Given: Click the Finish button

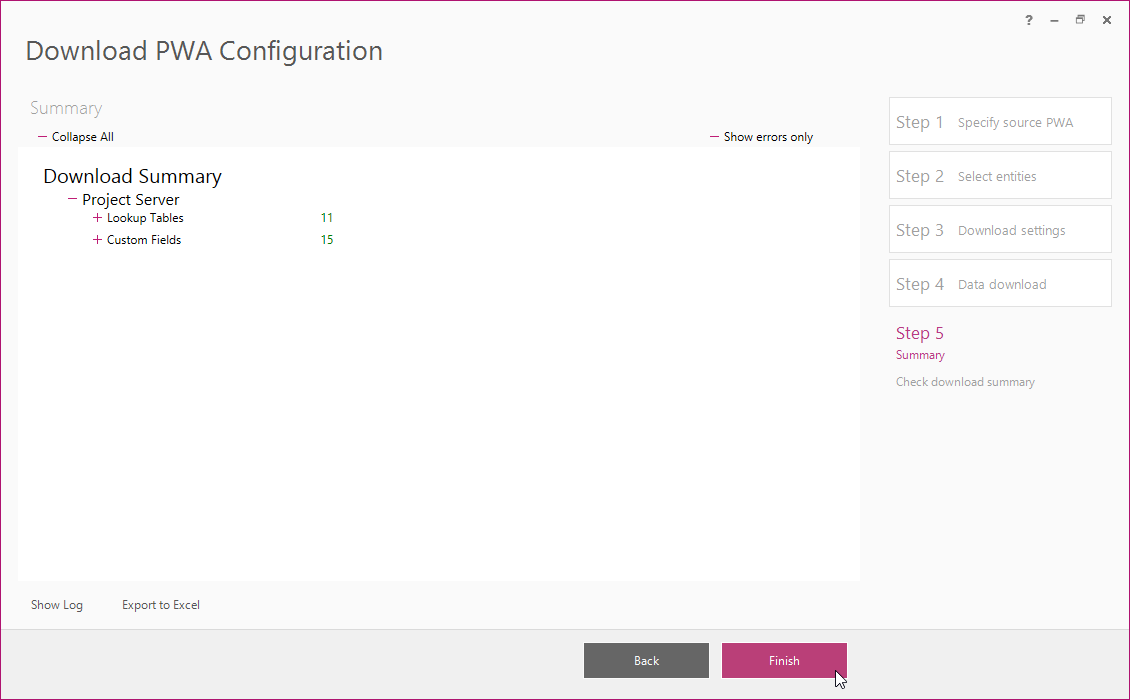Looking at the screenshot, I should [784, 660].
